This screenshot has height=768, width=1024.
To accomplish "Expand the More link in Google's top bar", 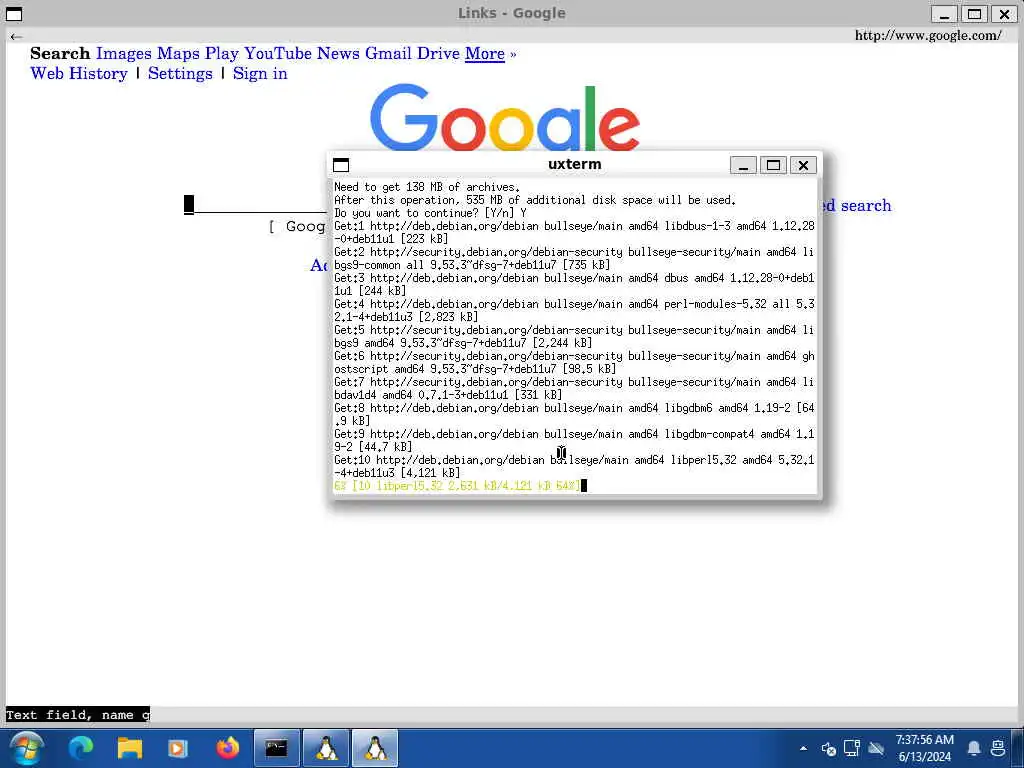I will [x=485, y=54].
